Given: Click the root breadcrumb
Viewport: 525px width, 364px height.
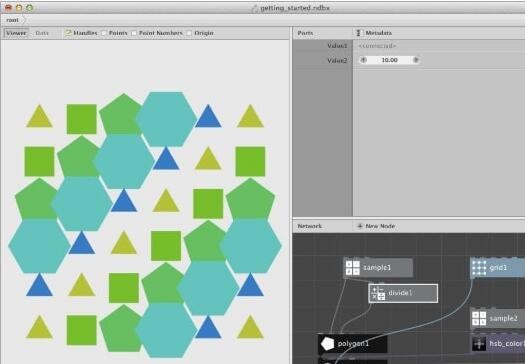Looking at the screenshot, I should [12, 20].
